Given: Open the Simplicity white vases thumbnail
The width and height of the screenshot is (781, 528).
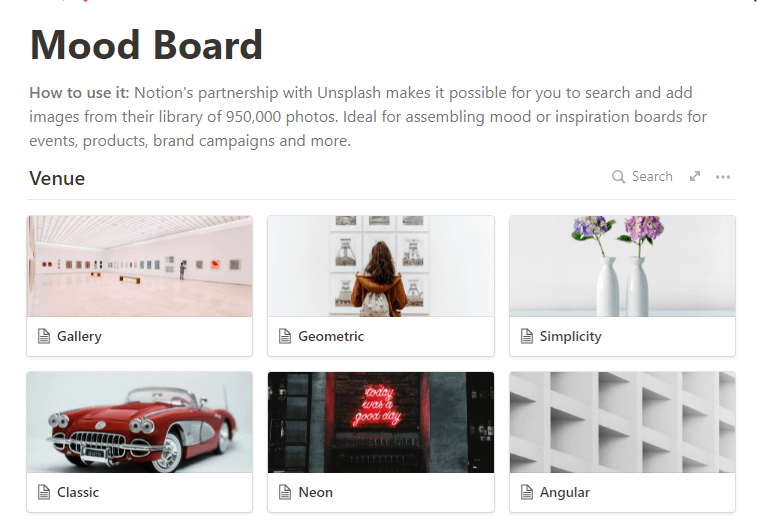Looking at the screenshot, I should [622, 266].
